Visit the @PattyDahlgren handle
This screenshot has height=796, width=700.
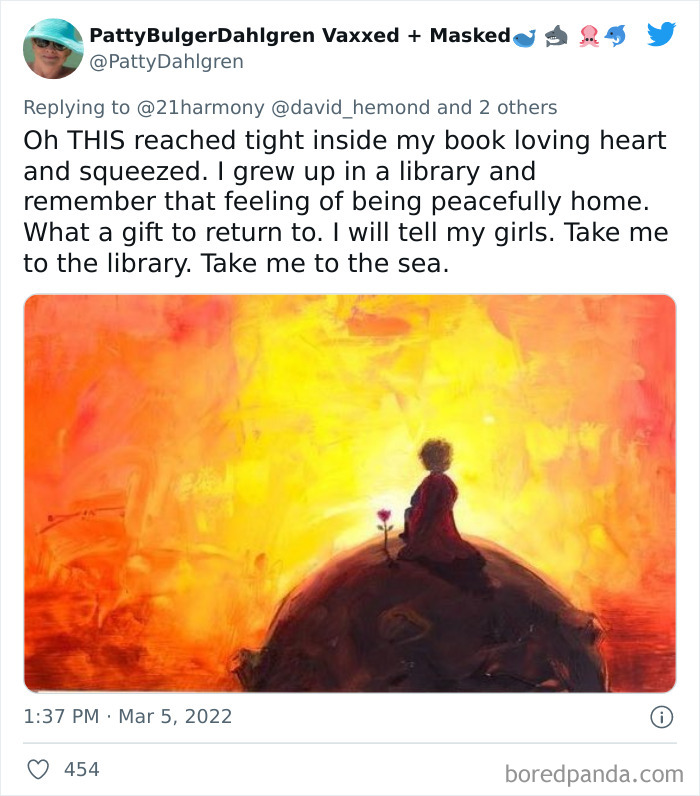tap(166, 61)
